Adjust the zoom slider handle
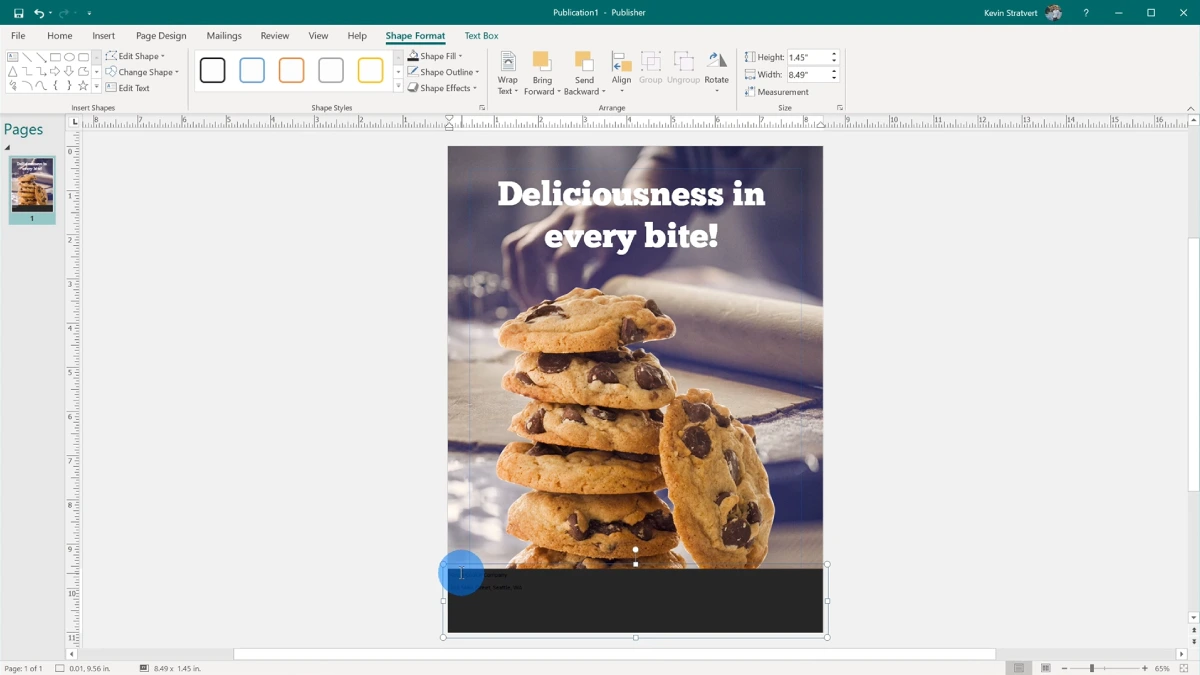The image size is (1200, 675). tap(1092, 668)
